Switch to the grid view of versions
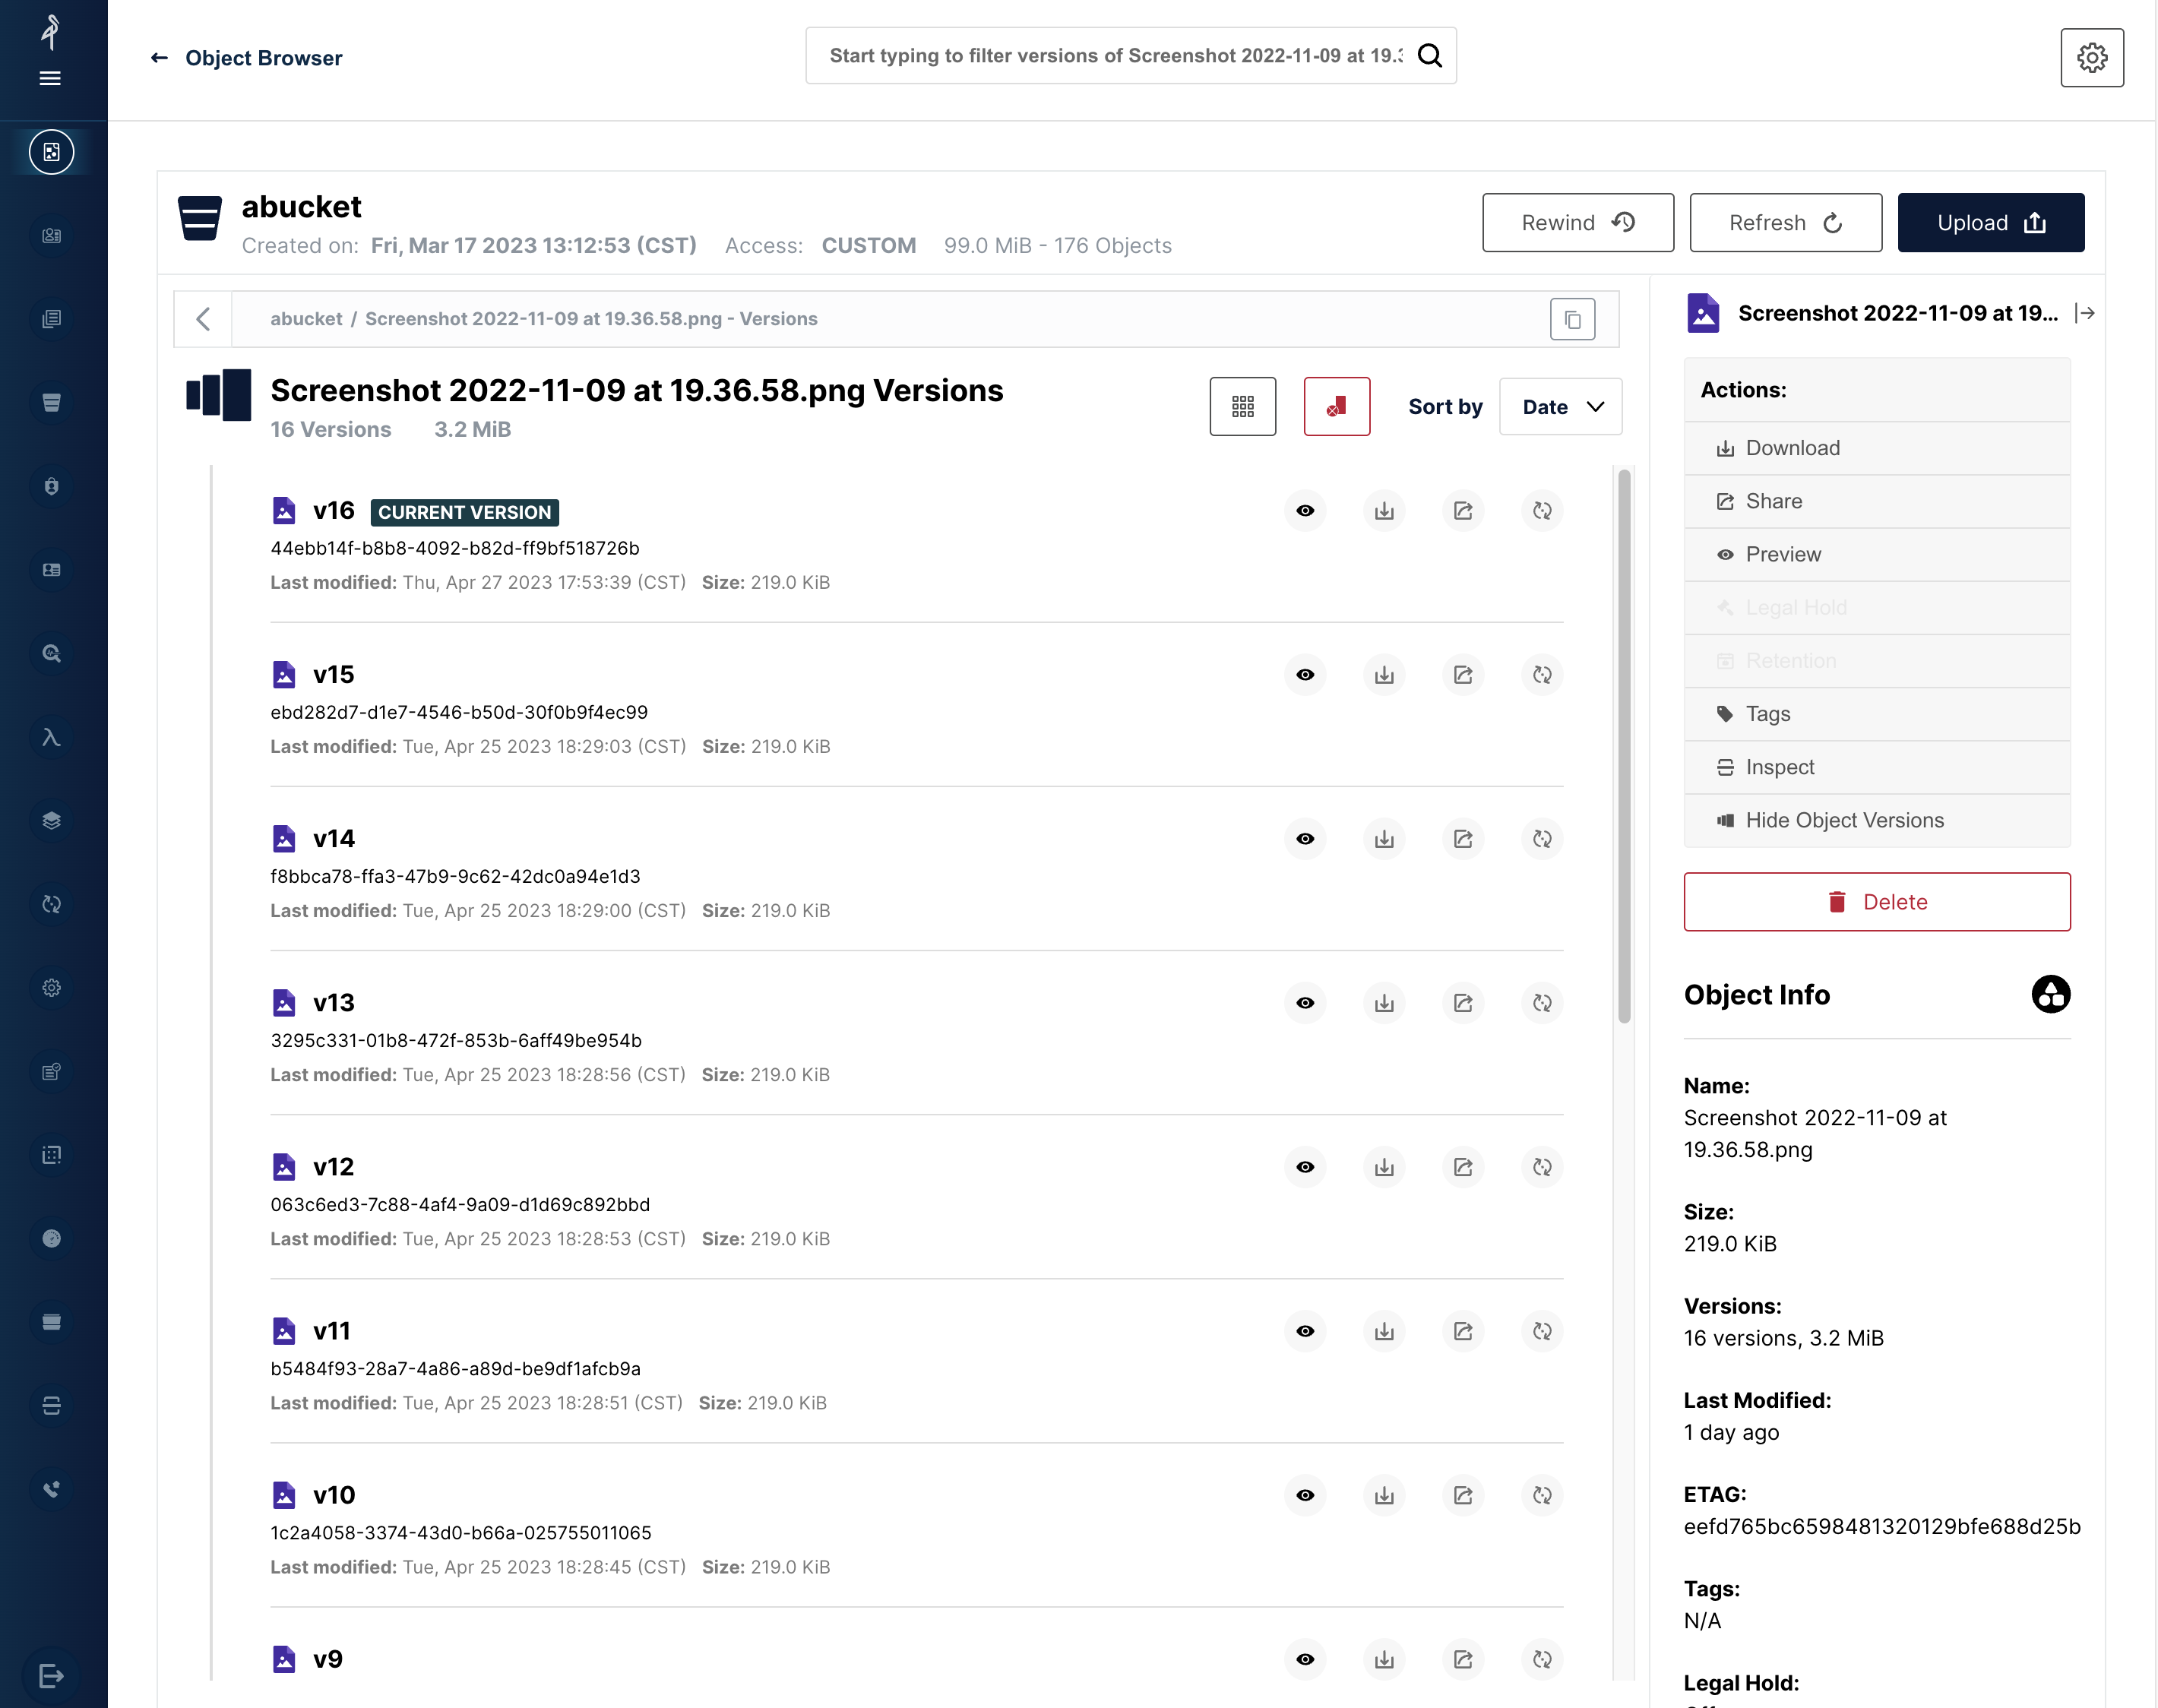The width and height of the screenshot is (2158, 1708). [1242, 406]
